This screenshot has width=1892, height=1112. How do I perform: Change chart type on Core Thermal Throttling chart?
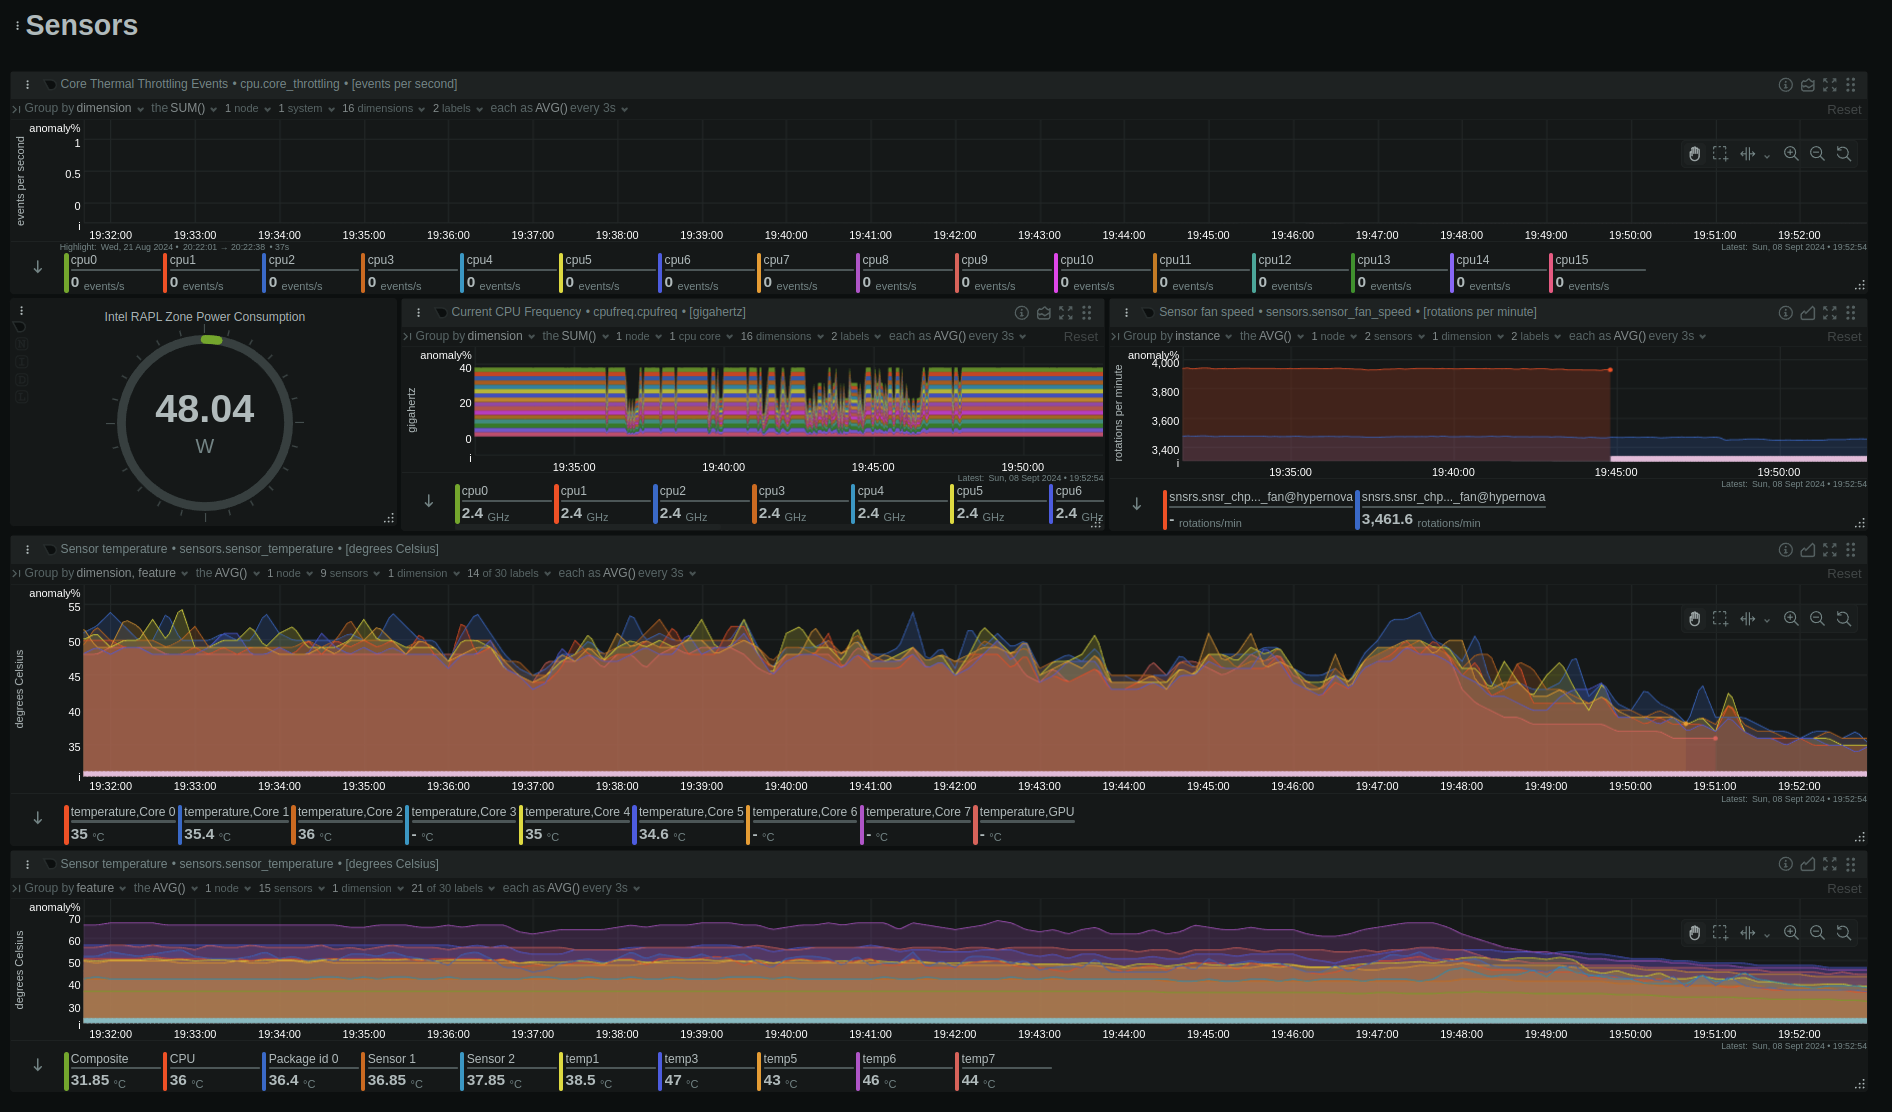pyautogui.click(x=1808, y=85)
